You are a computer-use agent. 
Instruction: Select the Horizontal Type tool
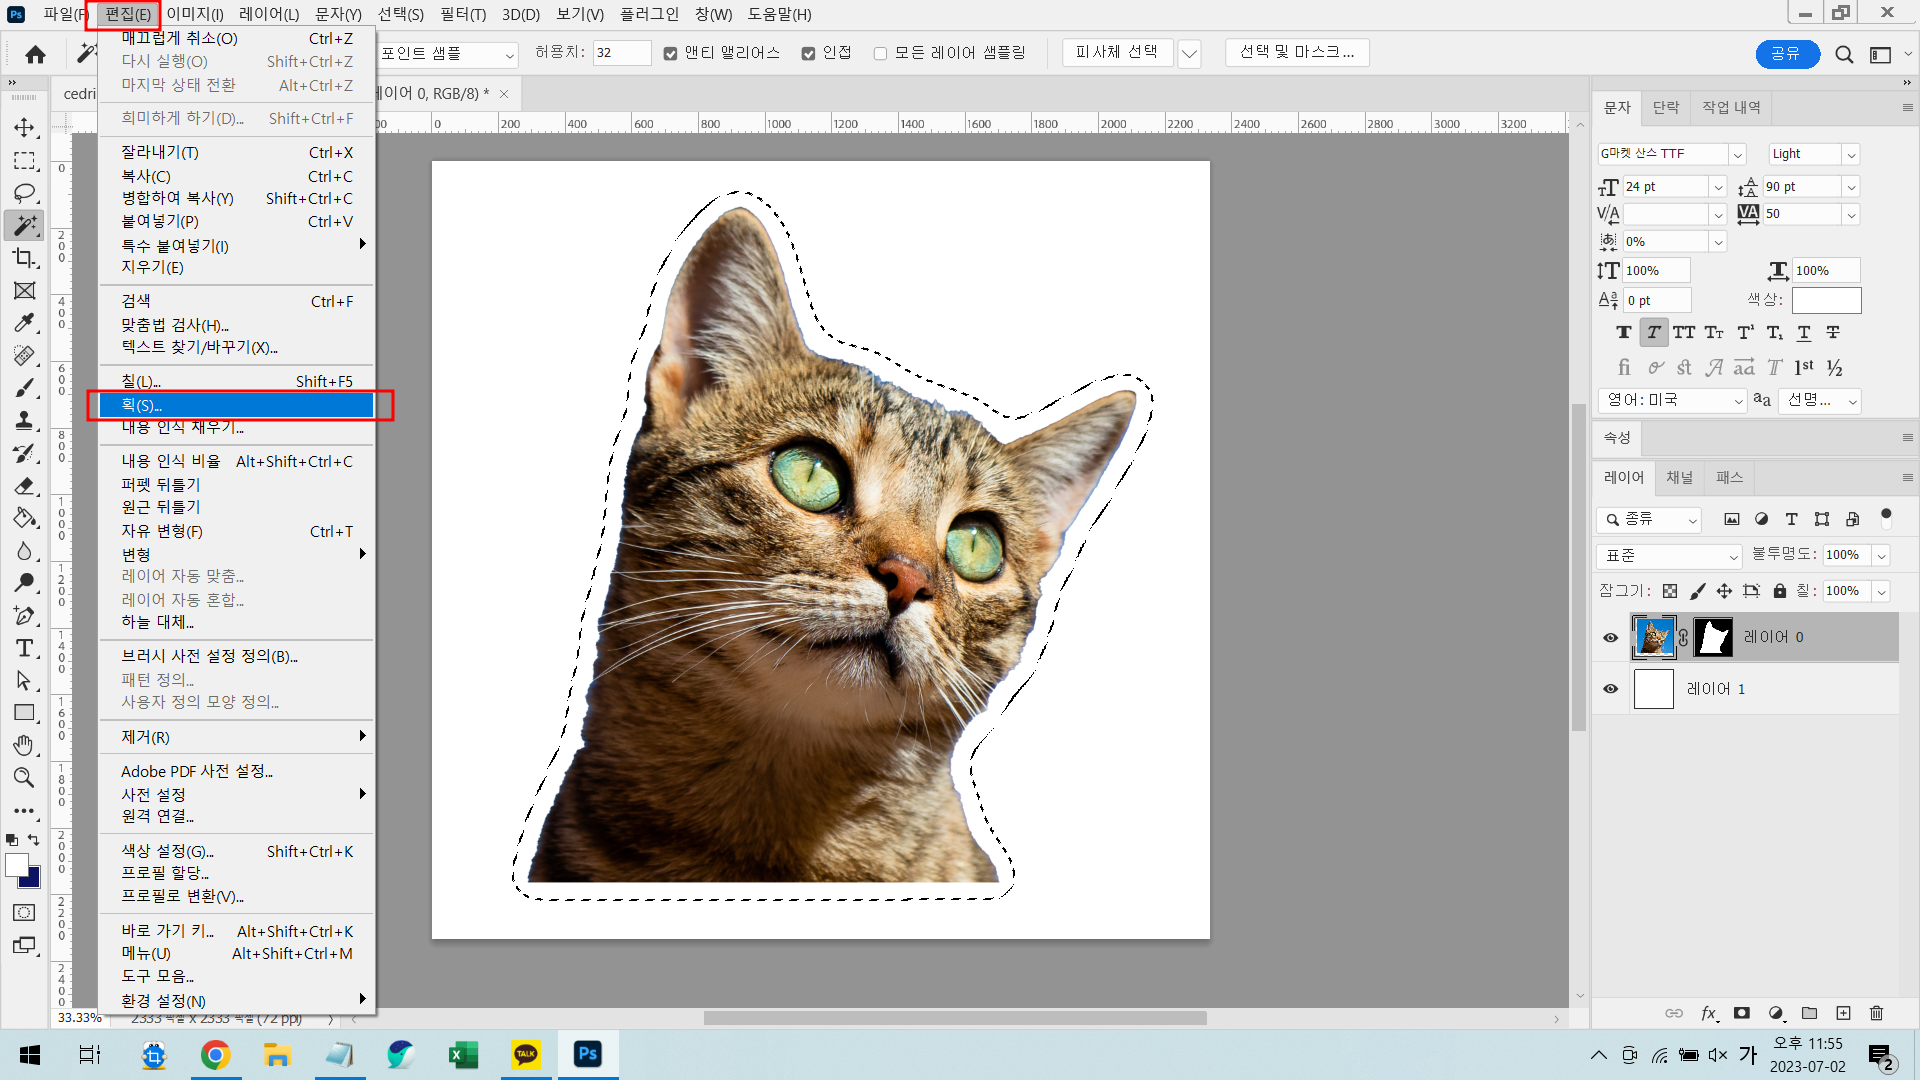click(25, 648)
